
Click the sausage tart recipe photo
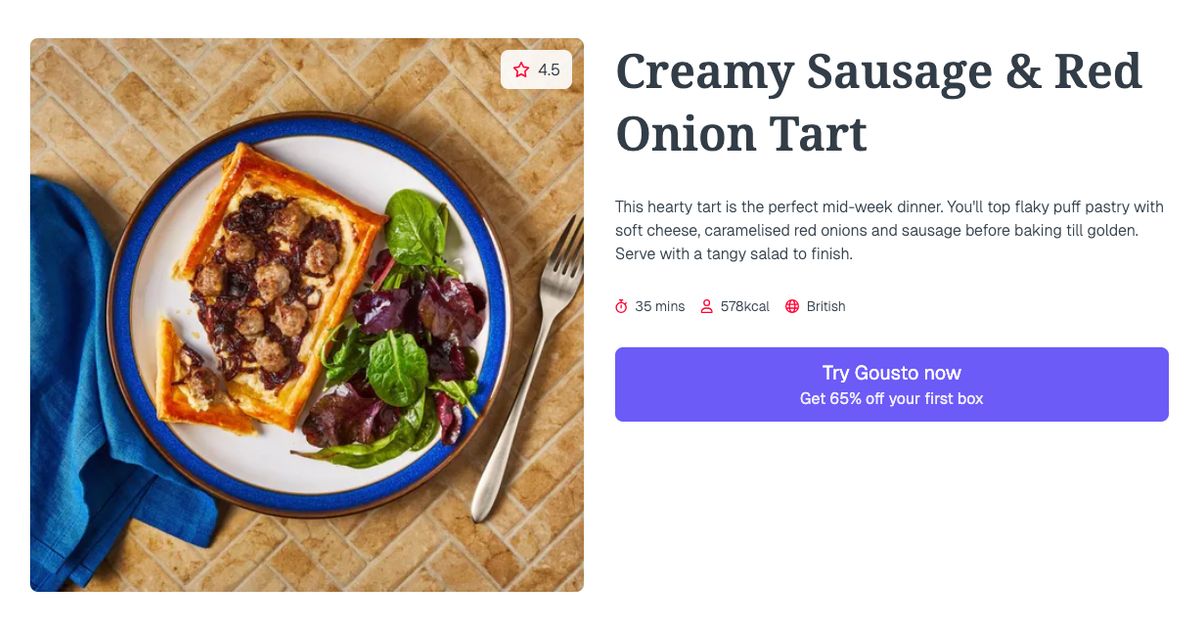point(307,315)
